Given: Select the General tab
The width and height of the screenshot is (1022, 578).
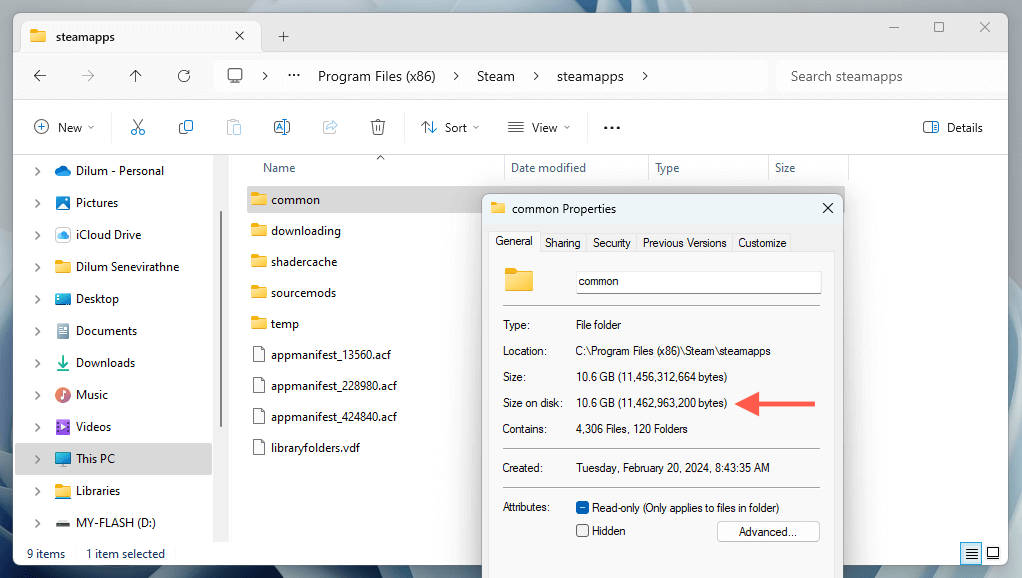Looking at the screenshot, I should pyautogui.click(x=514, y=241).
